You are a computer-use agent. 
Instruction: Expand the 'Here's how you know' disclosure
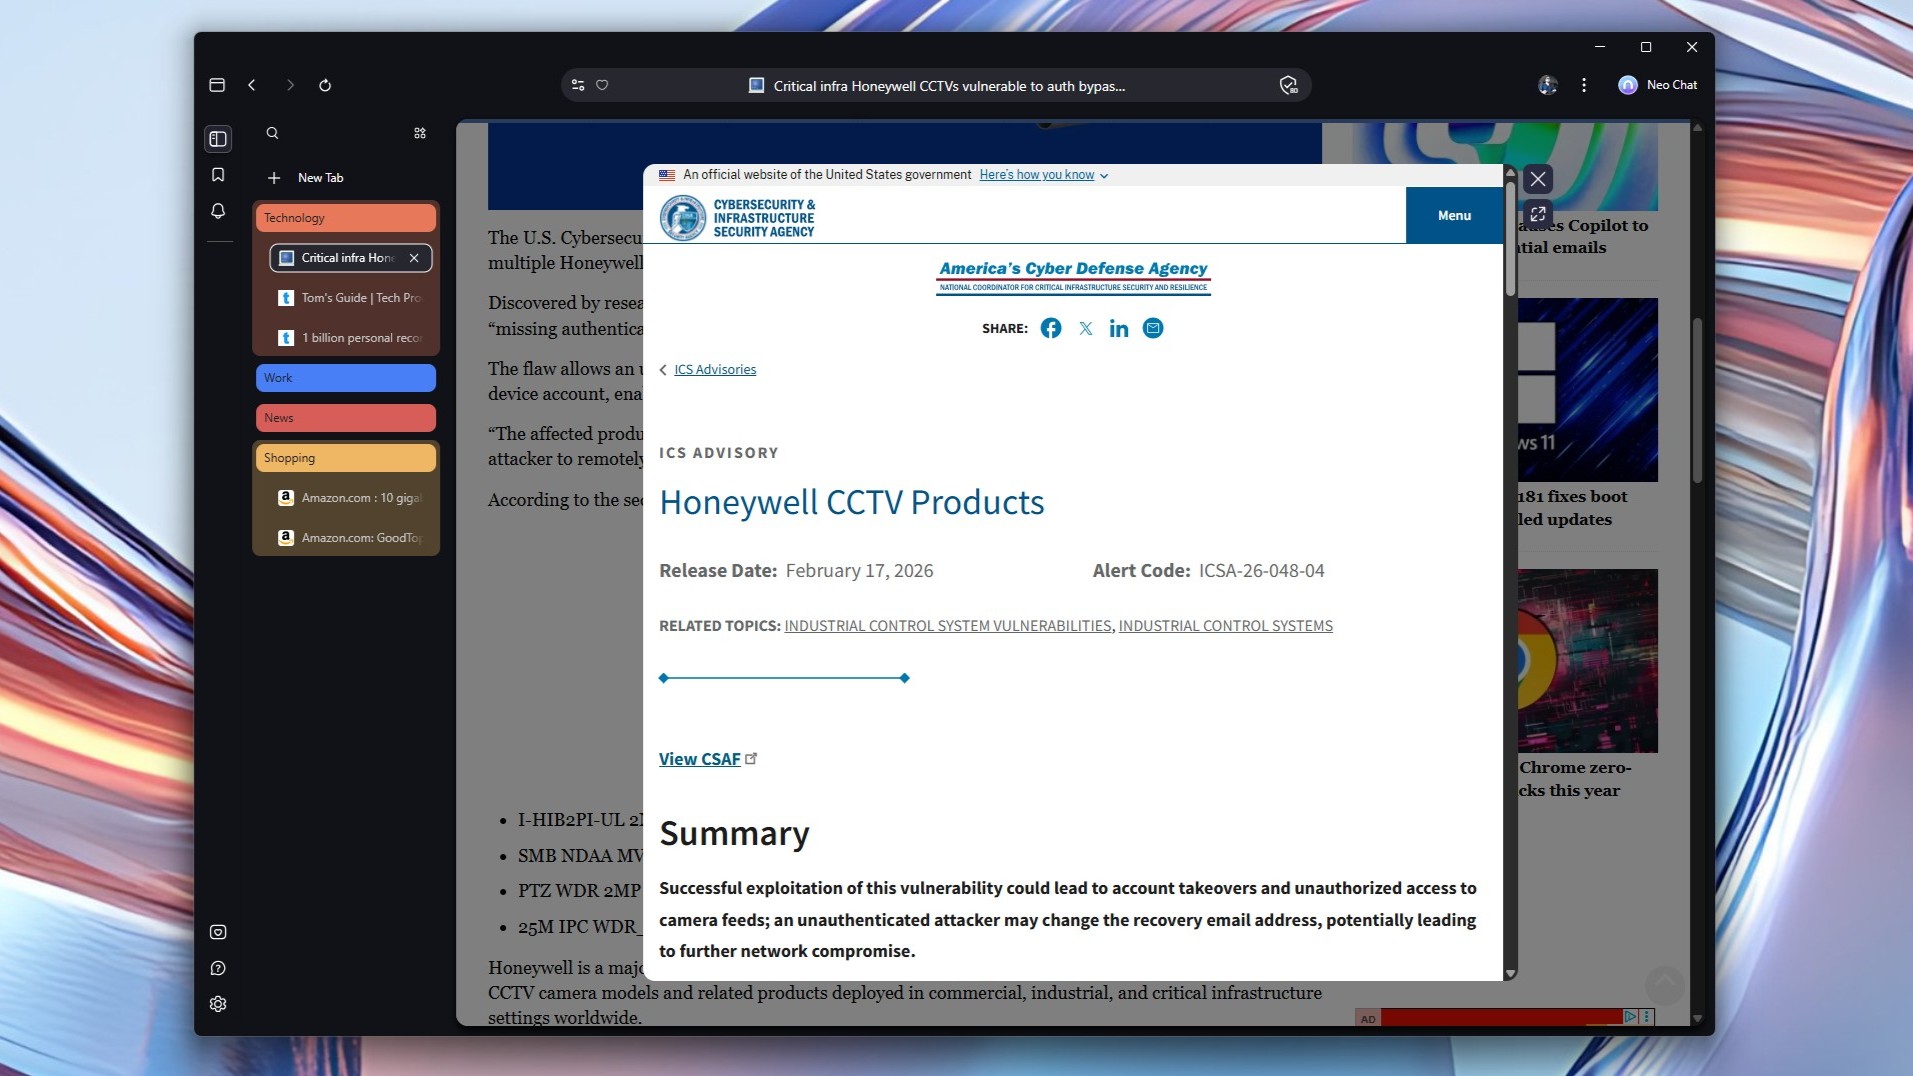[x=1038, y=174]
